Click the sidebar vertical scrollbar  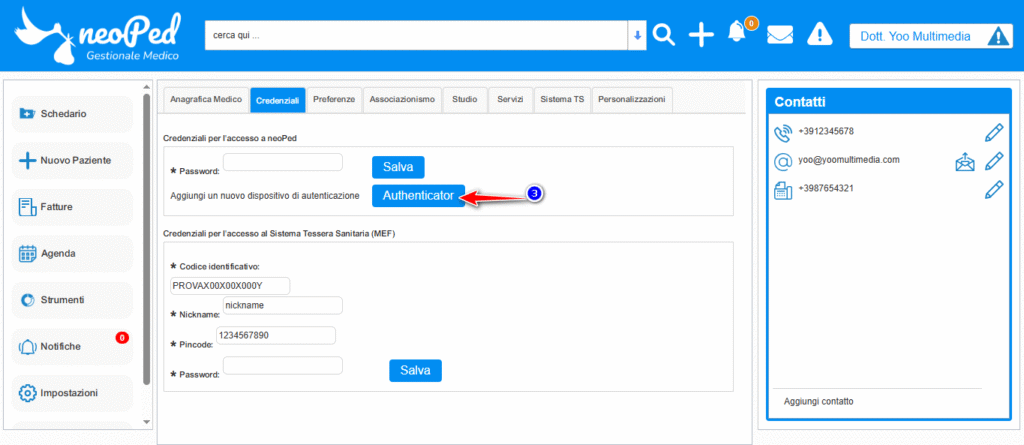[x=148, y=240]
